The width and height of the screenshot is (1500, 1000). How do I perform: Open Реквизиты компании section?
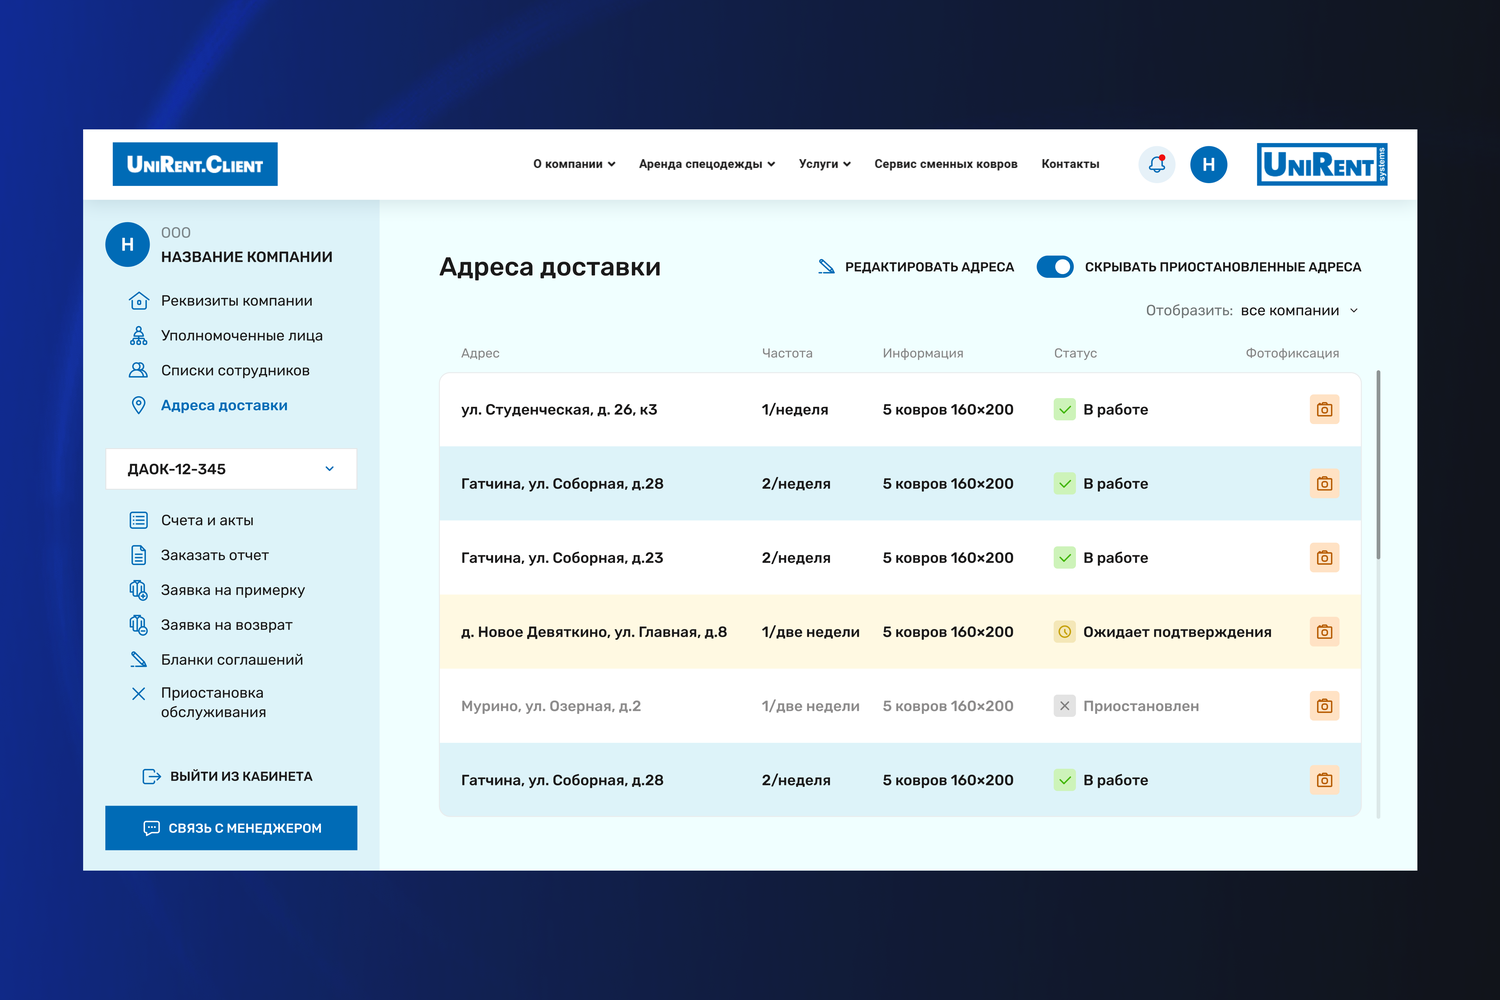tap(237, 301)
